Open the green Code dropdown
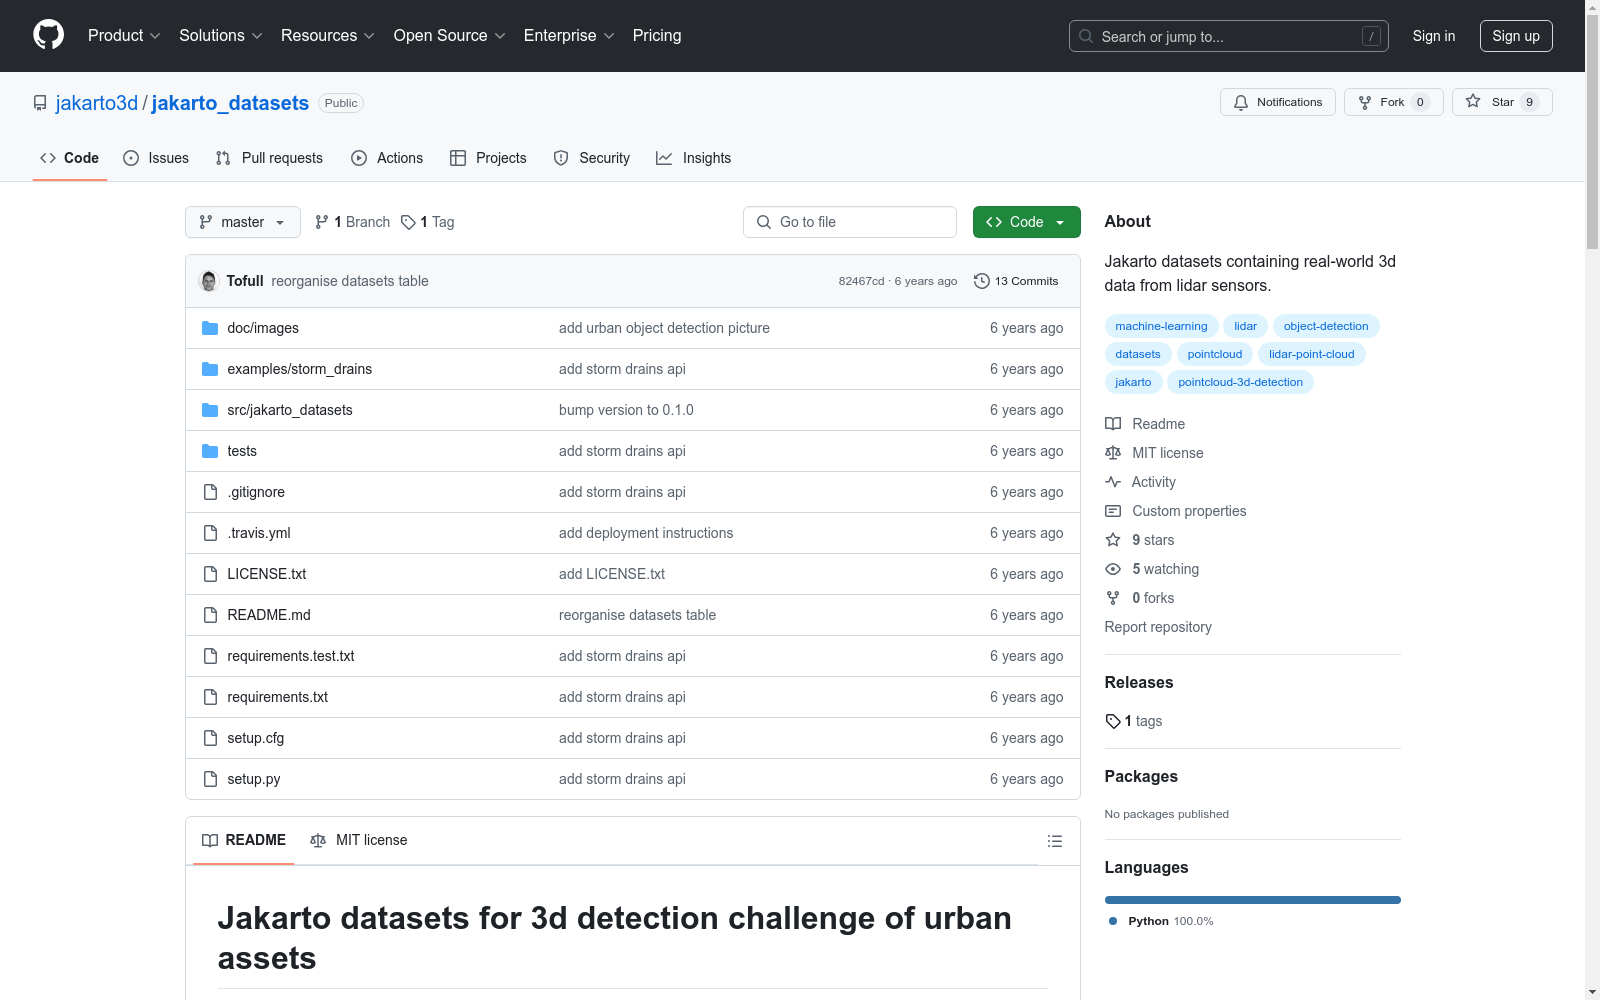The height and width of the screenshot is (1000, 1600). click(x=1026, y=222)
